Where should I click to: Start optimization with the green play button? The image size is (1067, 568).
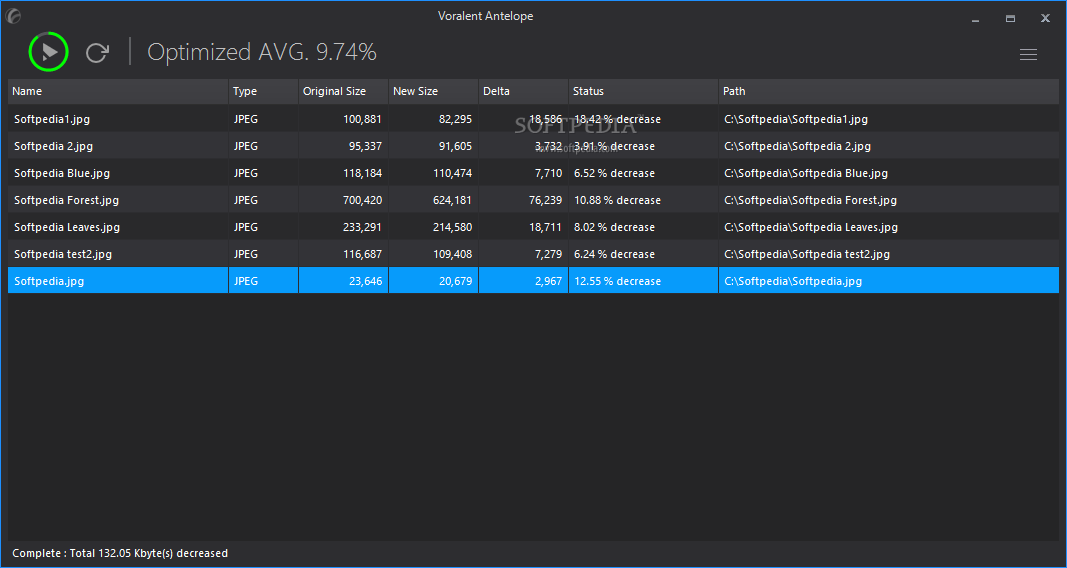(48, 52)
